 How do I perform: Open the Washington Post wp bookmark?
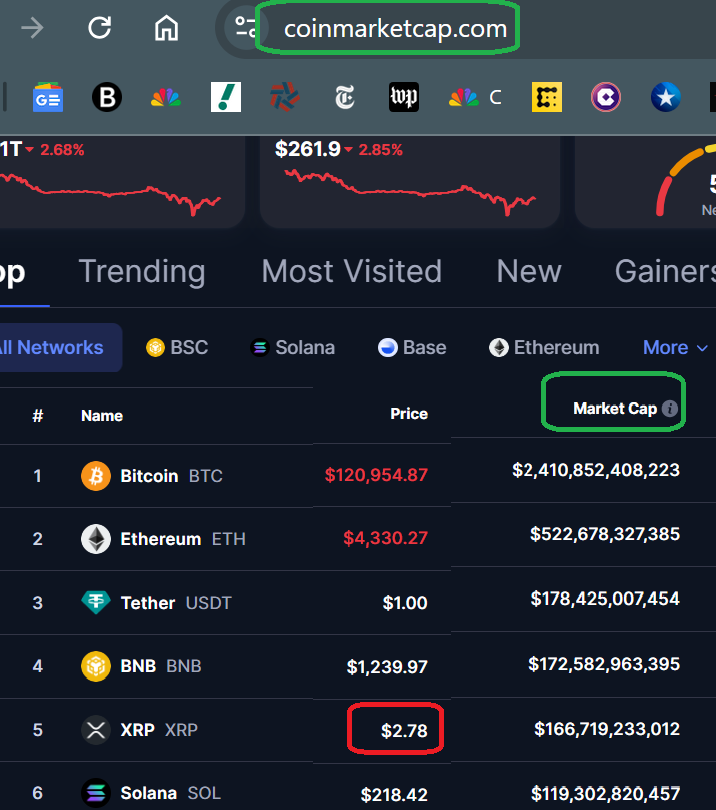tap(403, 97)
